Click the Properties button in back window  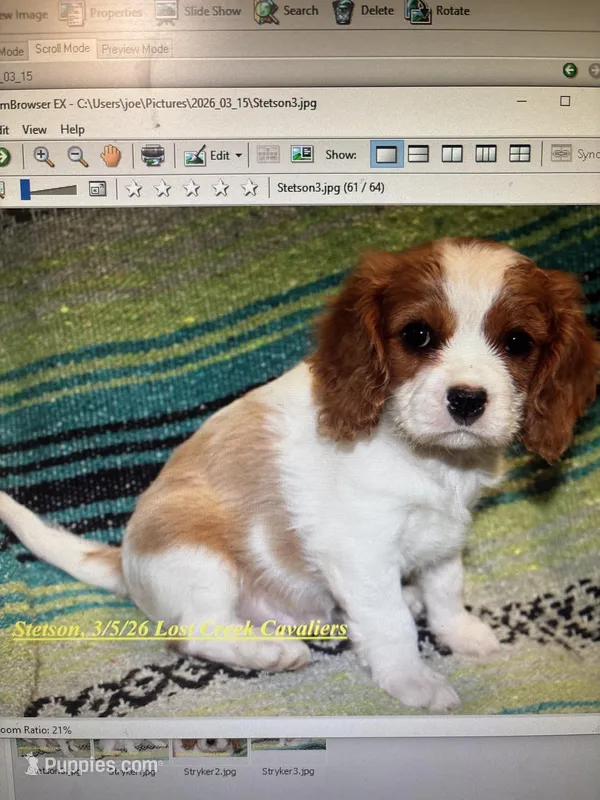[x=102, y=12]
